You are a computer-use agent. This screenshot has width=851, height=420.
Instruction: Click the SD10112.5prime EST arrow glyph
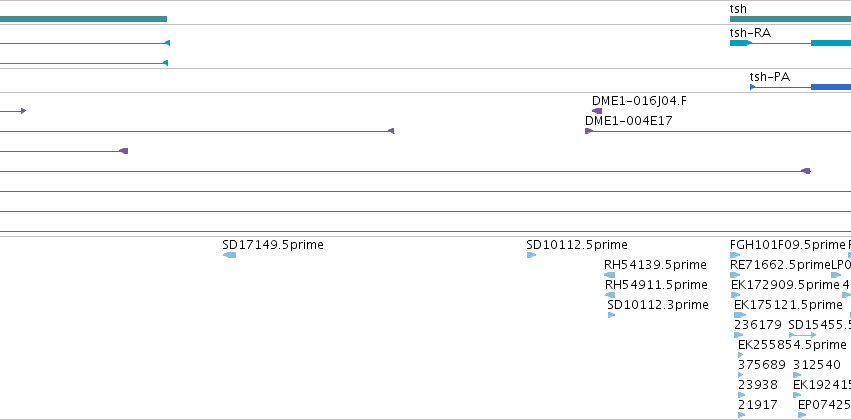(531, 255)
